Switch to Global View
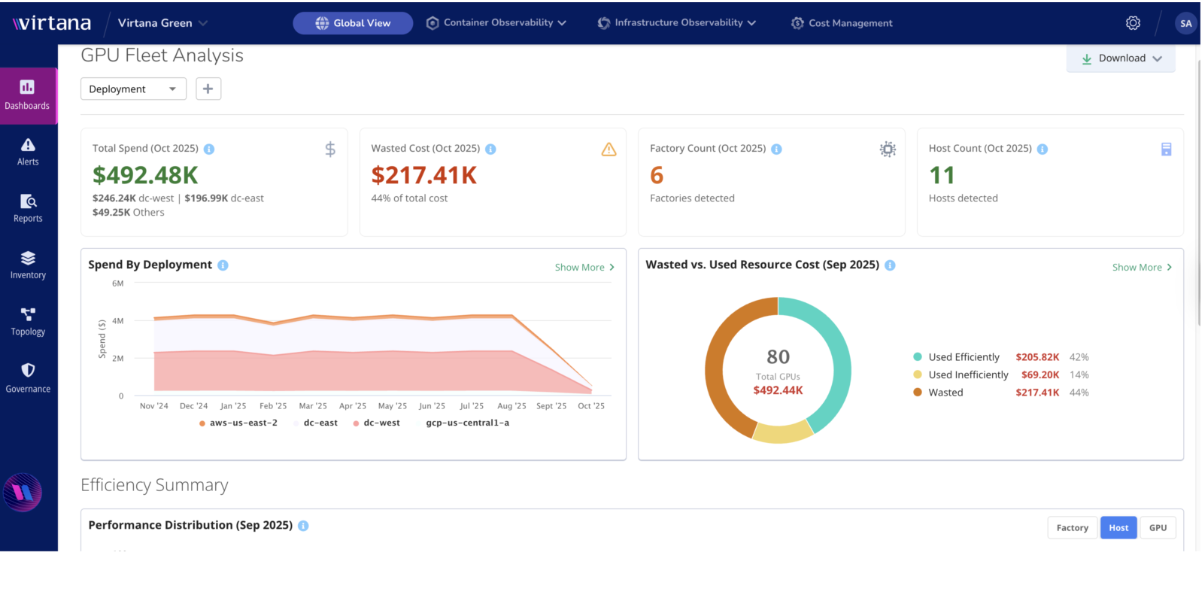Viewport: 1202px width, 594px height. 353,22
